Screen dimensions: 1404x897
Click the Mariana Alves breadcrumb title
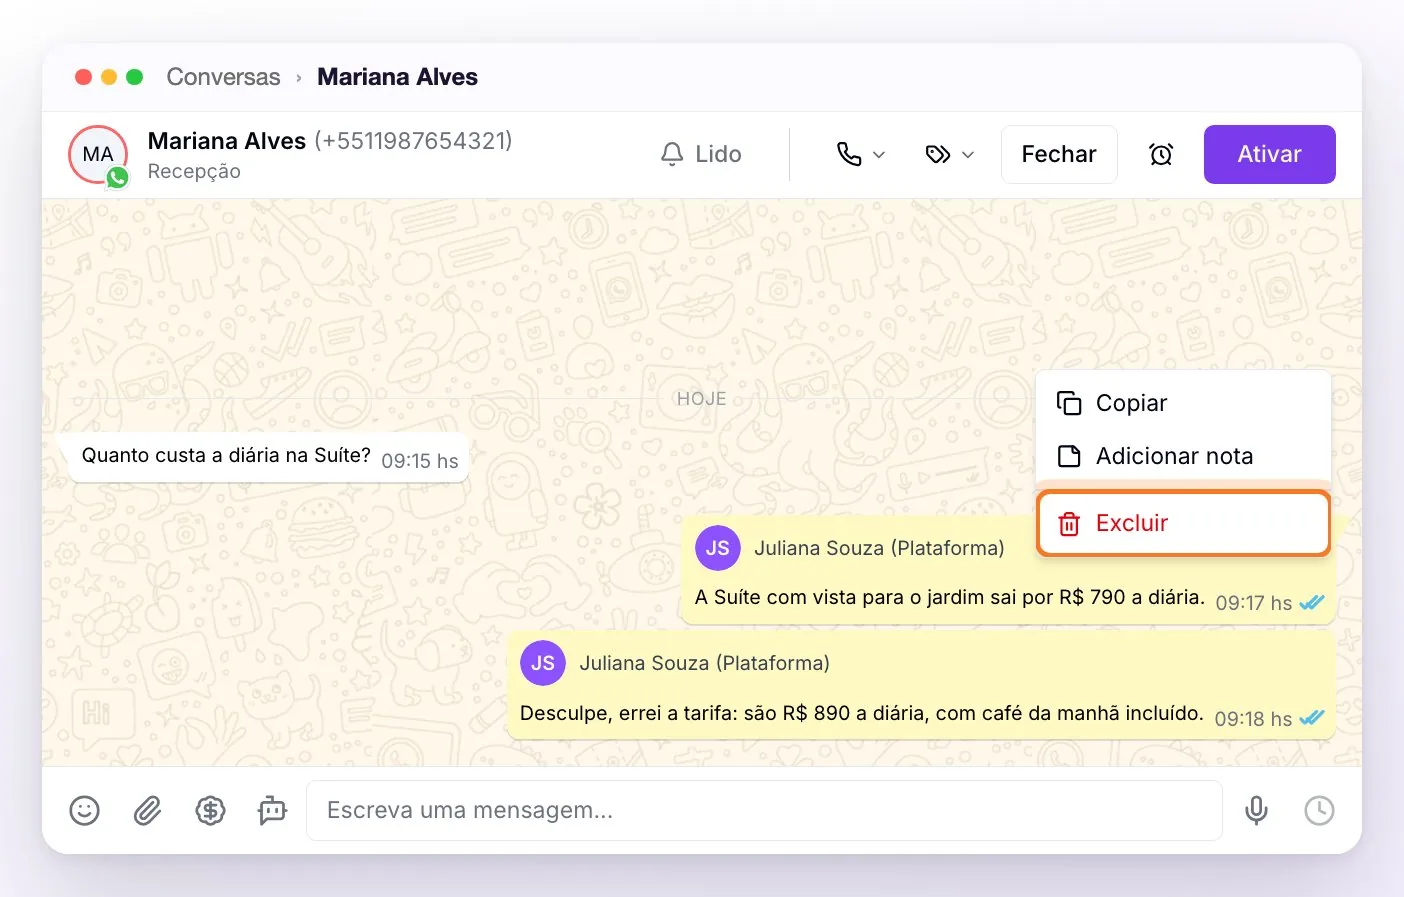[x=397, y=77]
